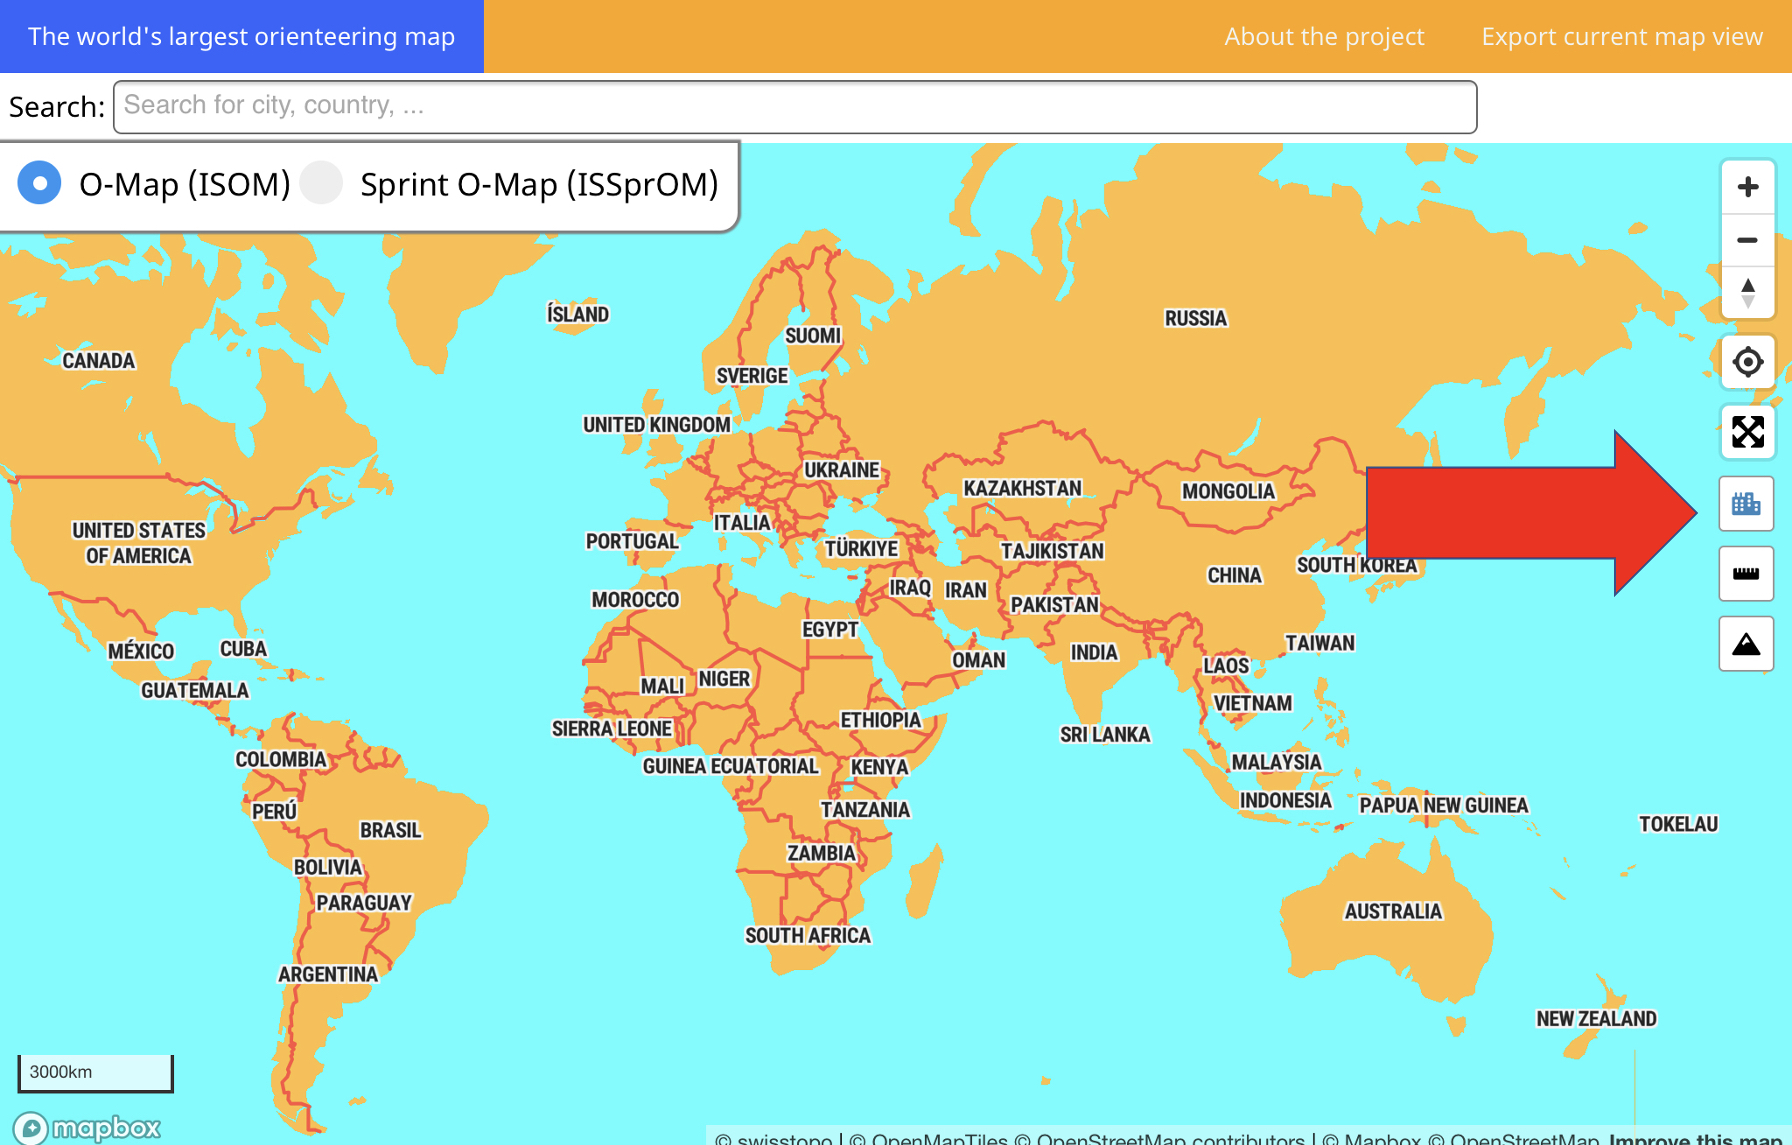This screenshot has height=1145, width=1792.
Task: Reset map bearing with compass button
Action: coord(1747,293)
